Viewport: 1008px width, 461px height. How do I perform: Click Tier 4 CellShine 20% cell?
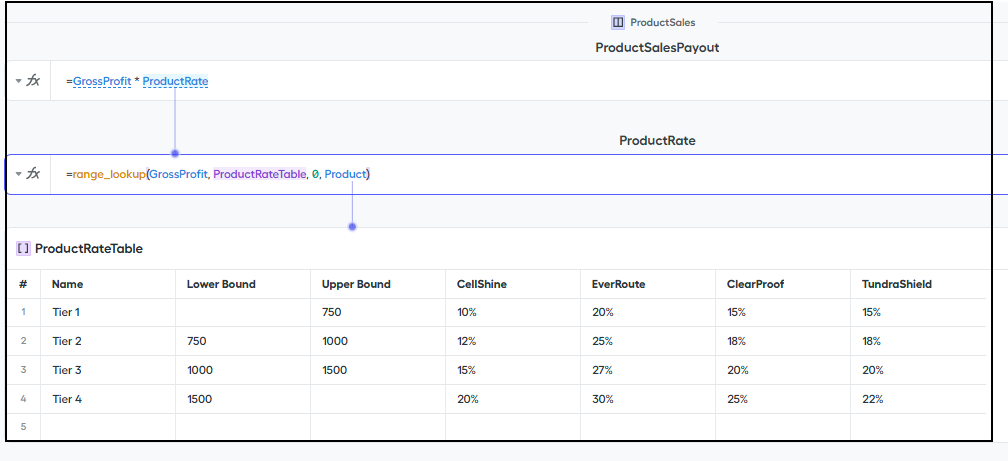click(x=513, y=399)
